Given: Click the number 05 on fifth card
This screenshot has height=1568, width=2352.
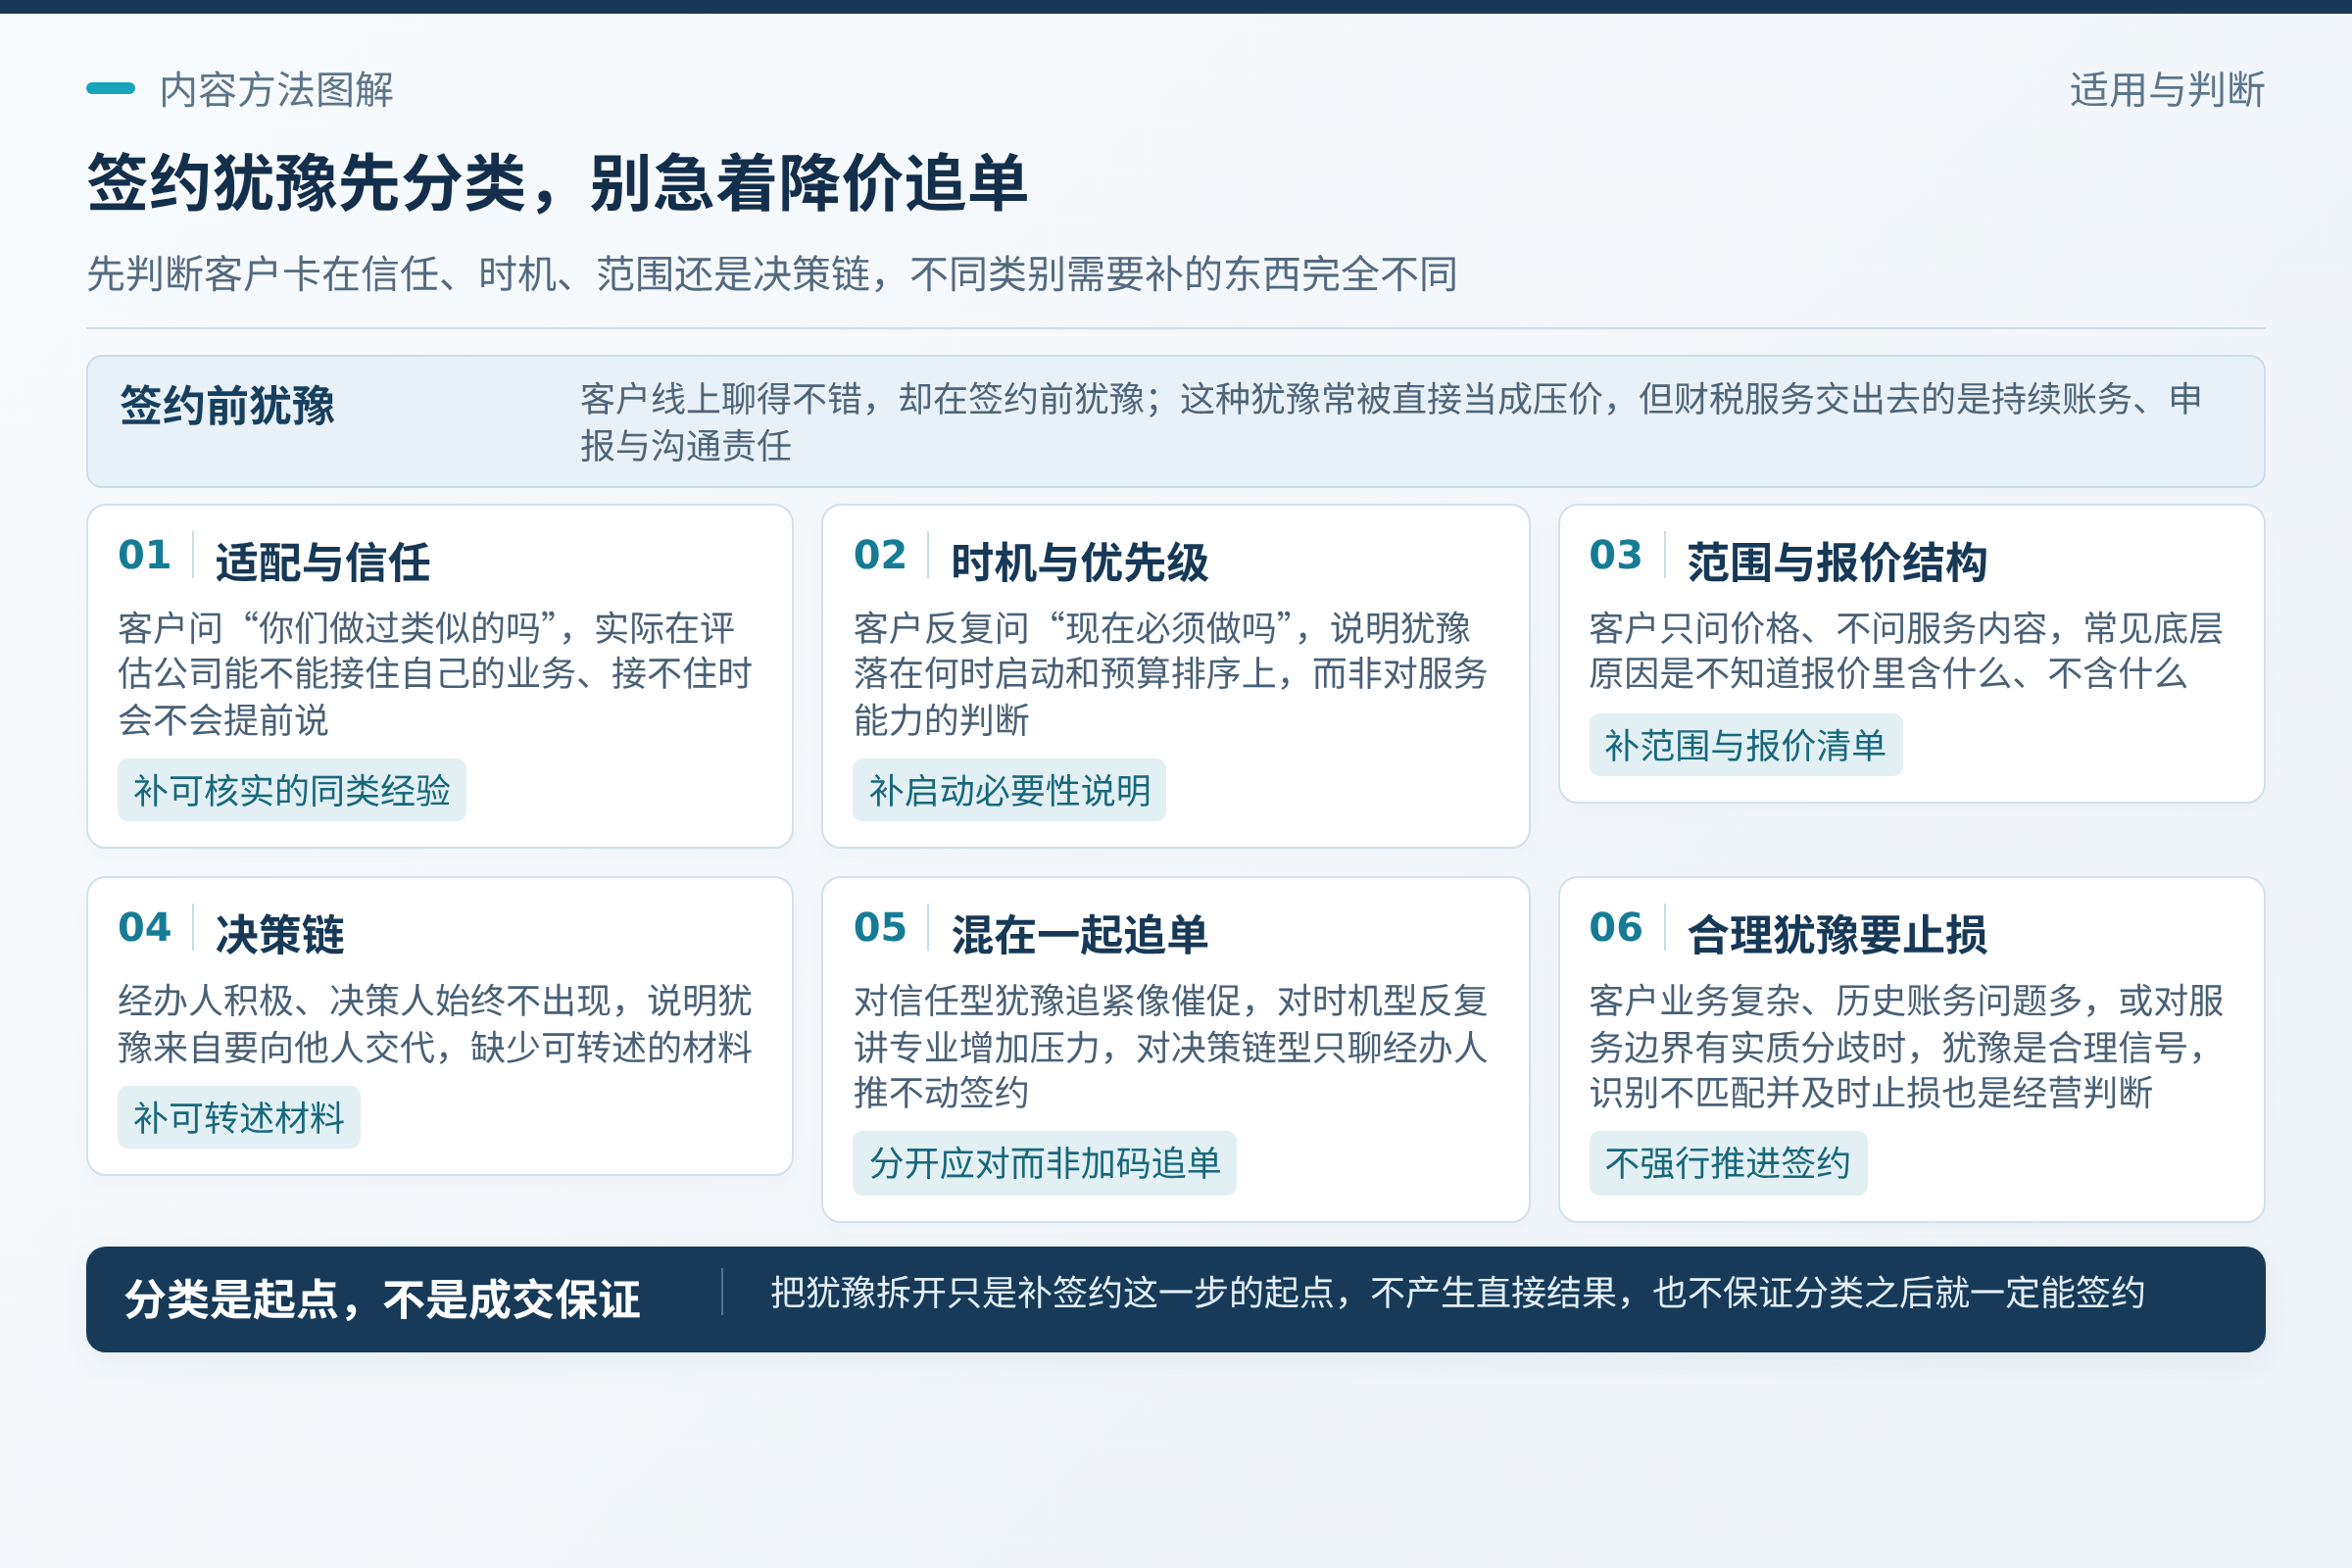Looking at the screenshot, I should [880, 927].
